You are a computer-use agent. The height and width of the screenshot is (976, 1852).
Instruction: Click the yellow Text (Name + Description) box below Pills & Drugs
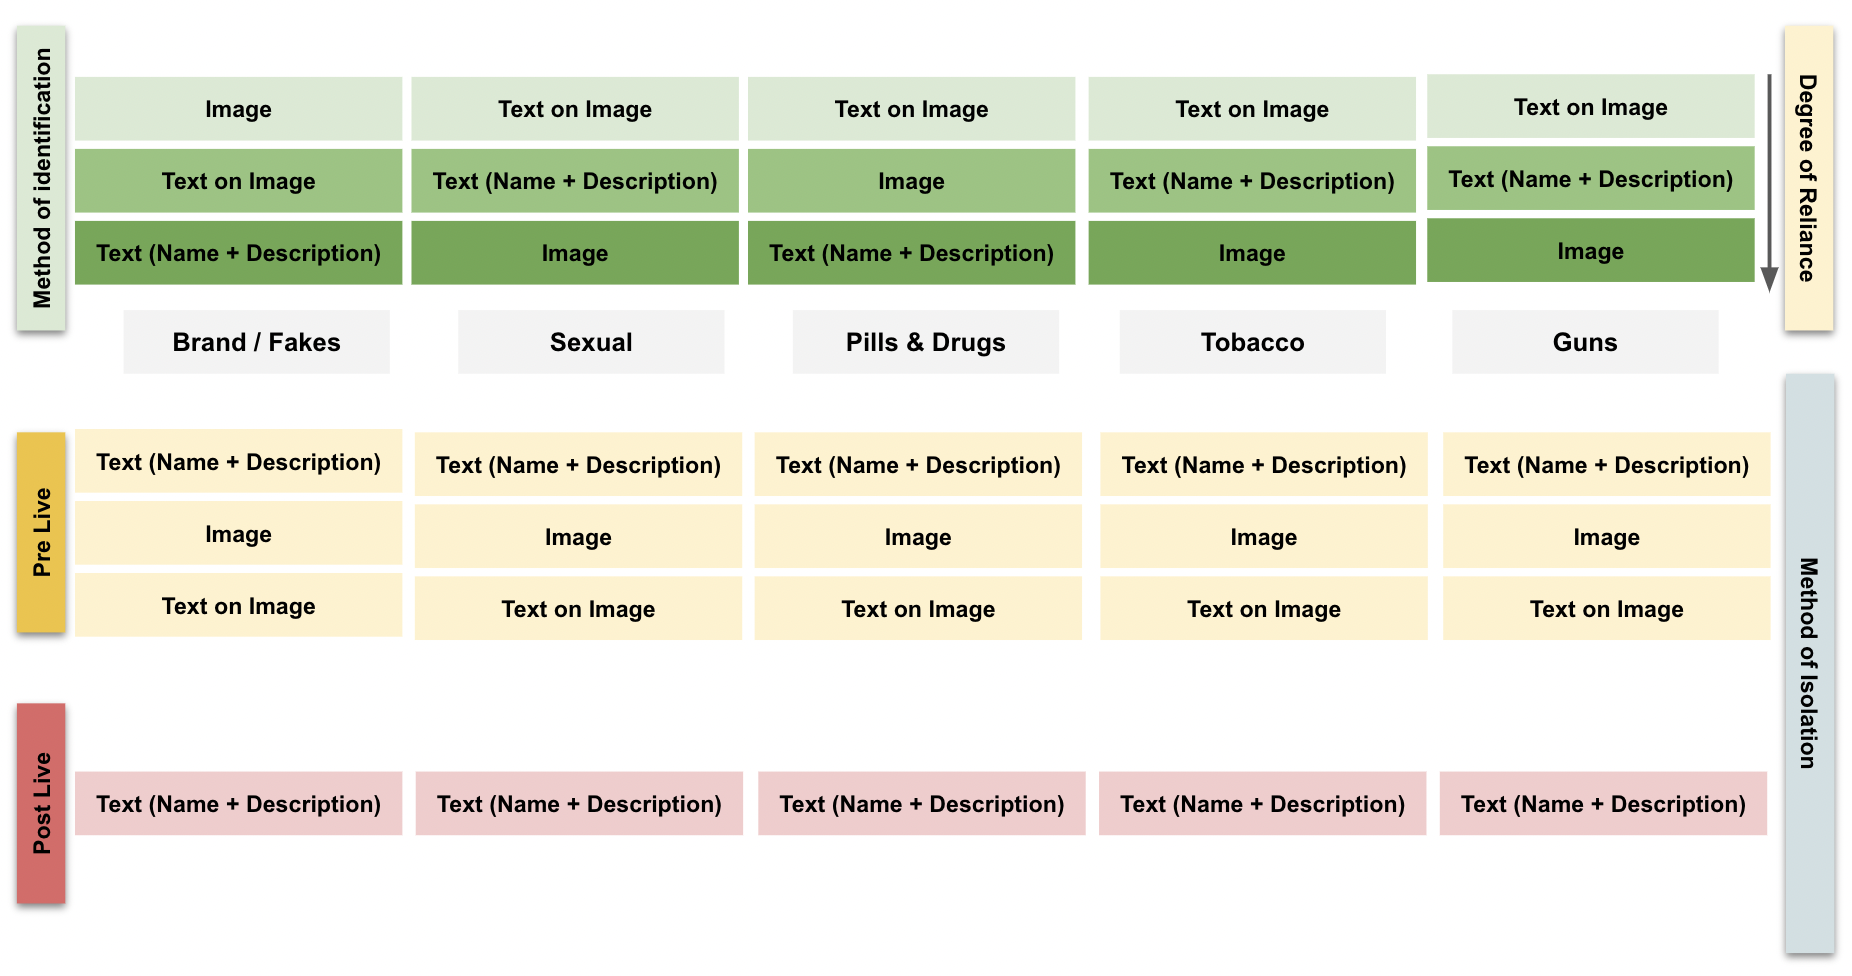click(x=918, y=465)
